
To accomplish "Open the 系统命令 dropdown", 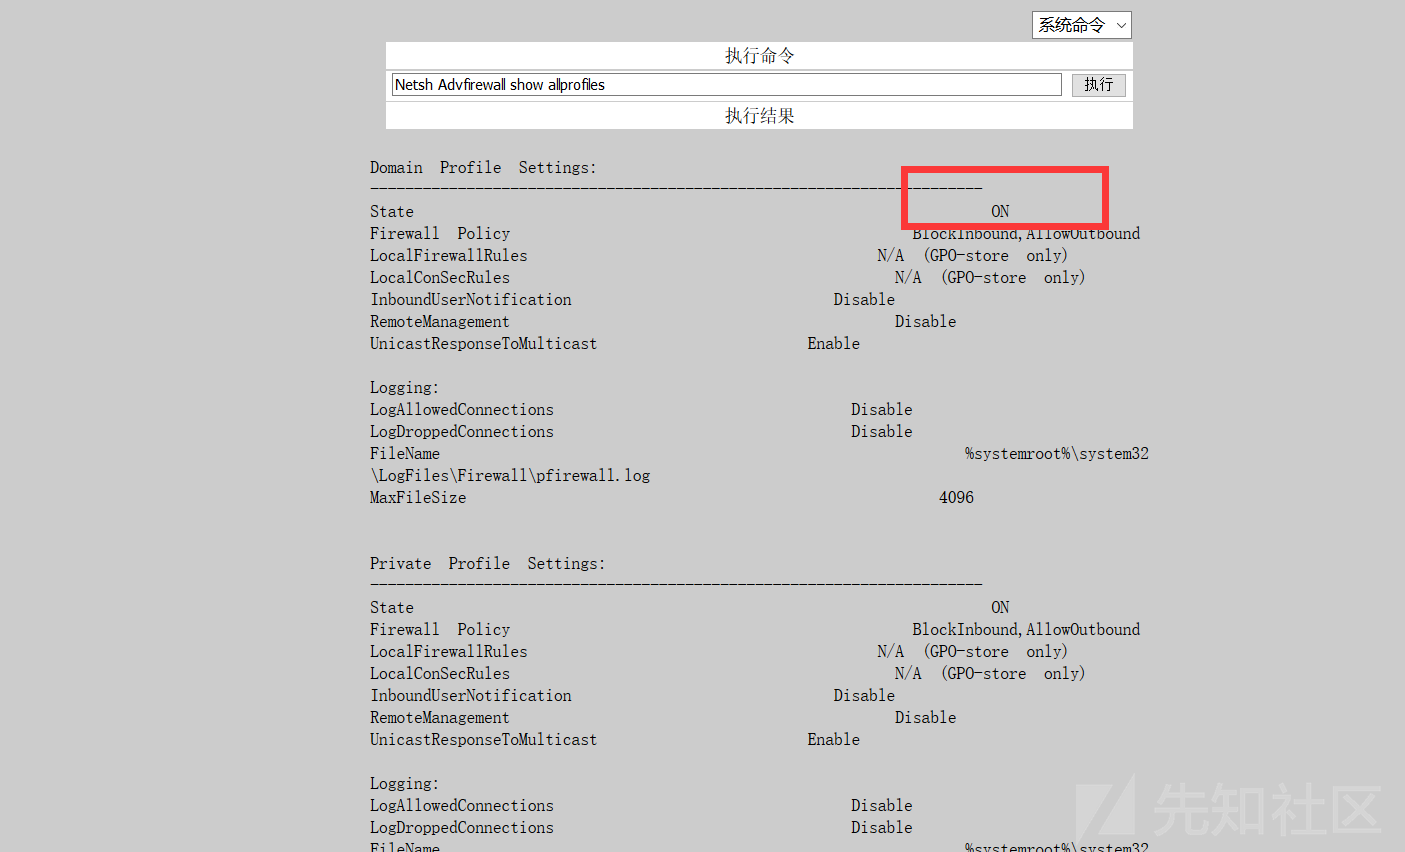I will click(x=1081, y=25).
